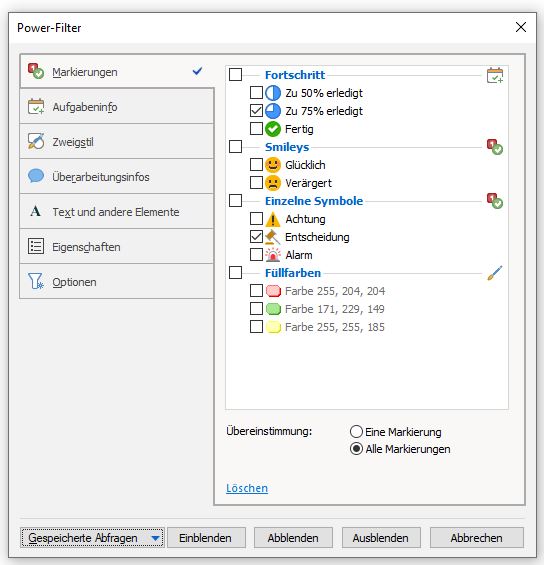Open the Zweigstil filter tab
This screenshot has width=544, height=565.
pos(117,142)
